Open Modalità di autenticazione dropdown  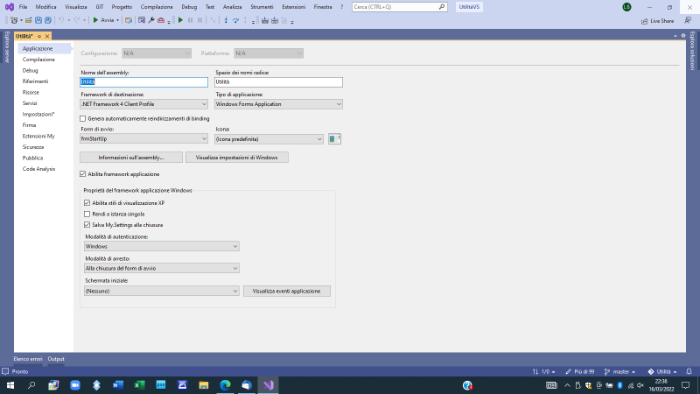pos(162,246)
